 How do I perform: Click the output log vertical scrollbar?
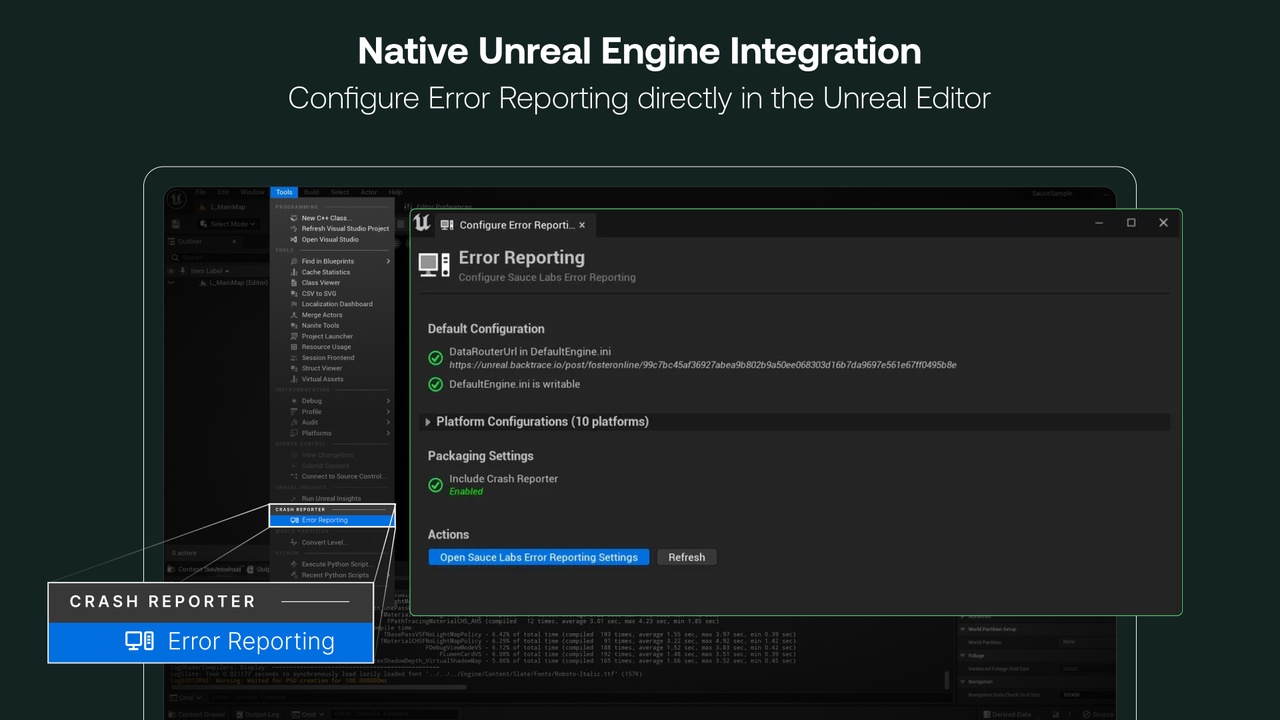coord(947,680)
